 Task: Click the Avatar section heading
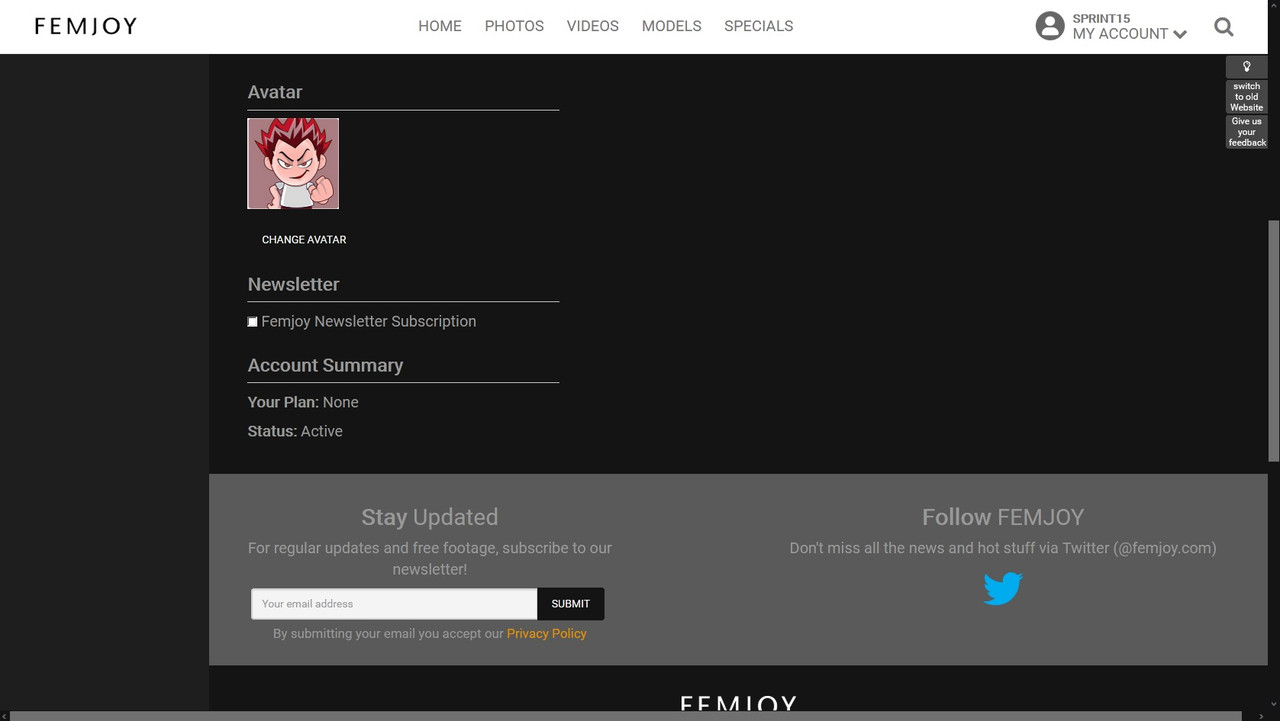pos(275,92)
